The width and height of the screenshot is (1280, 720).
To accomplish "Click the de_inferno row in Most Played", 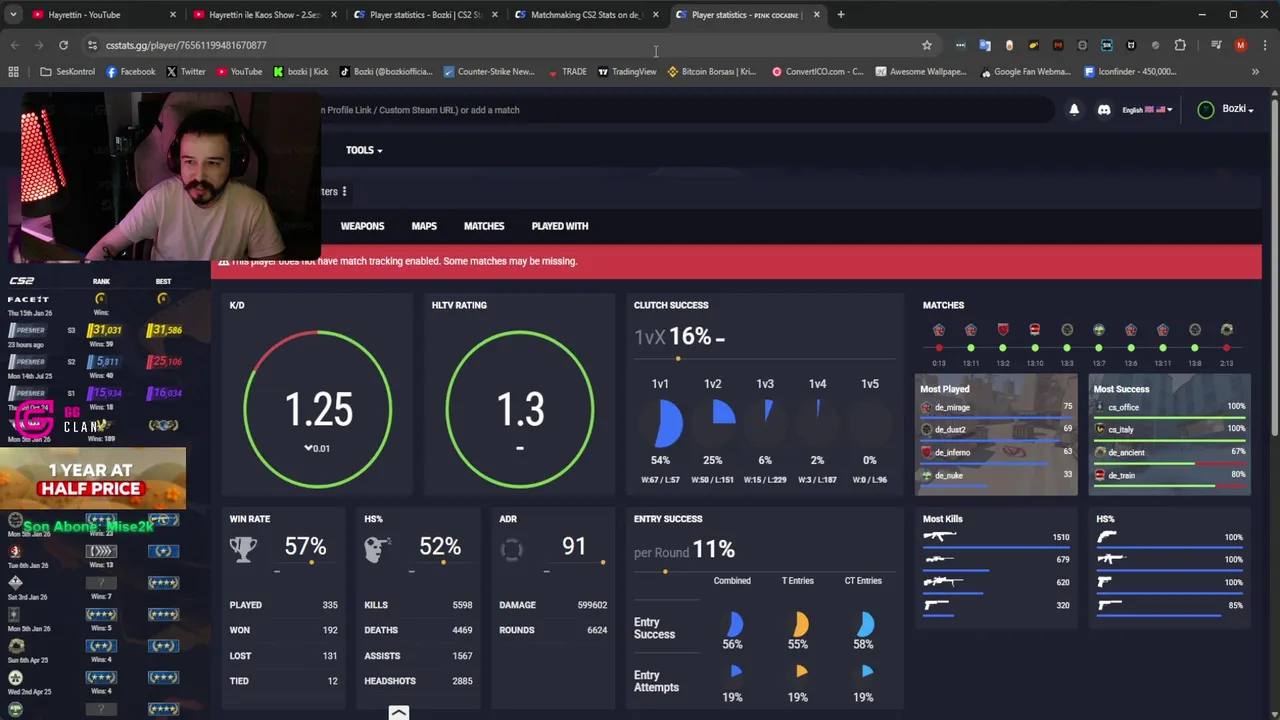I will 996,453.
